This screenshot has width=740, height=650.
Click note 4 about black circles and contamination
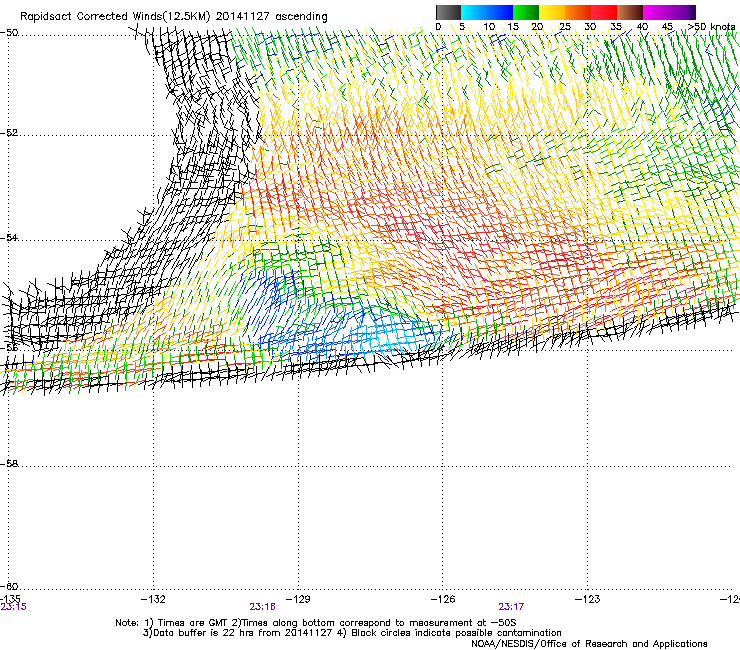[x=450, y=633]
